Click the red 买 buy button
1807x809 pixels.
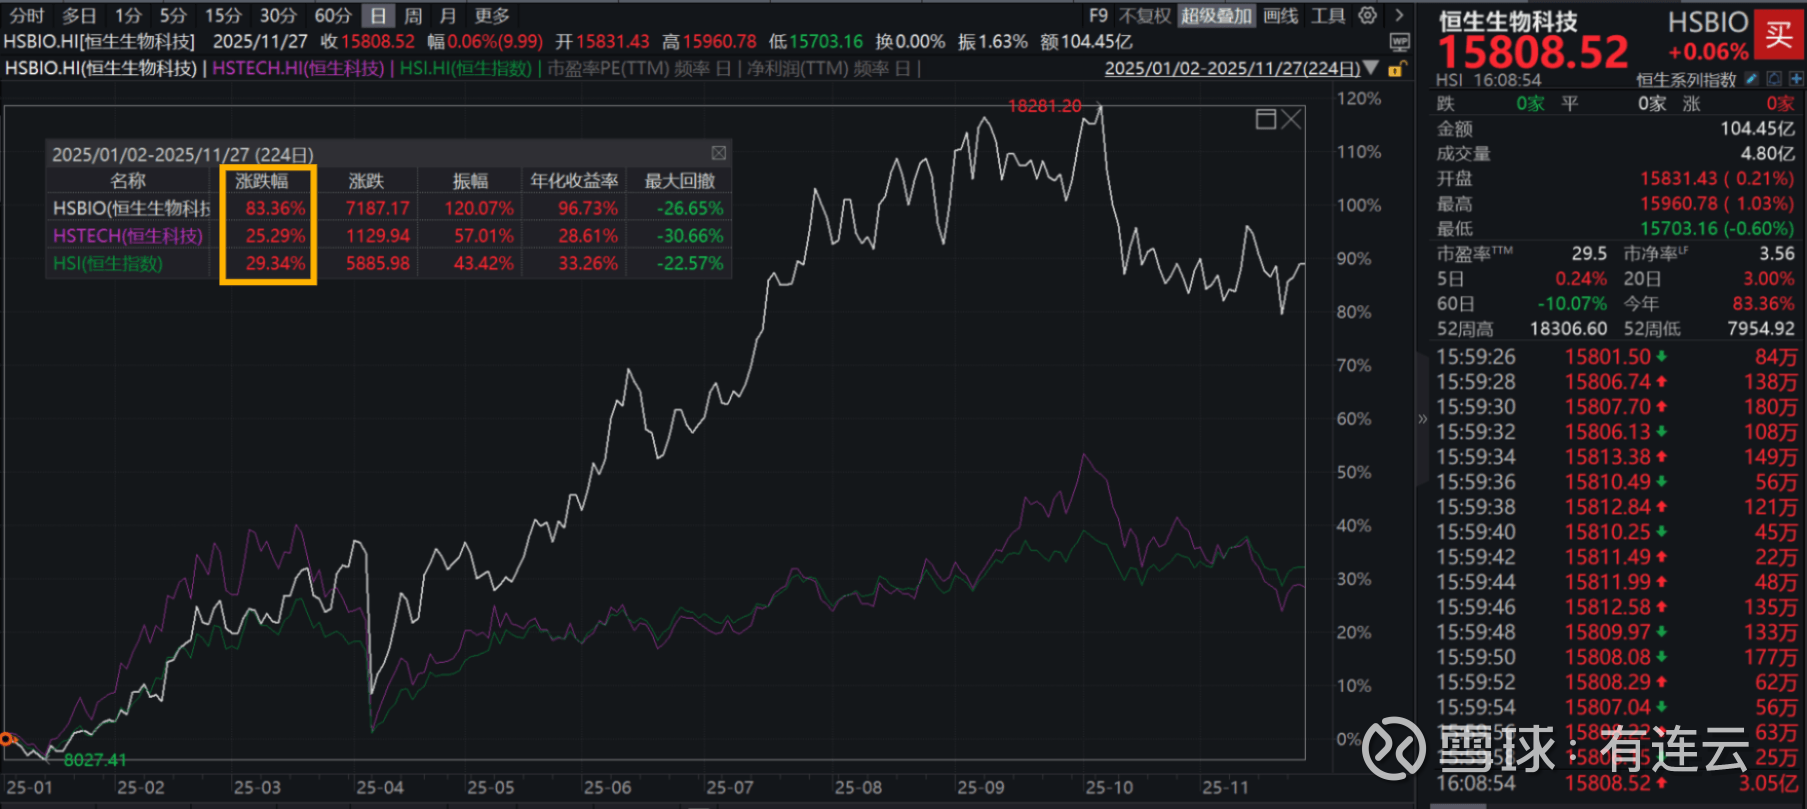(1779, 35)
